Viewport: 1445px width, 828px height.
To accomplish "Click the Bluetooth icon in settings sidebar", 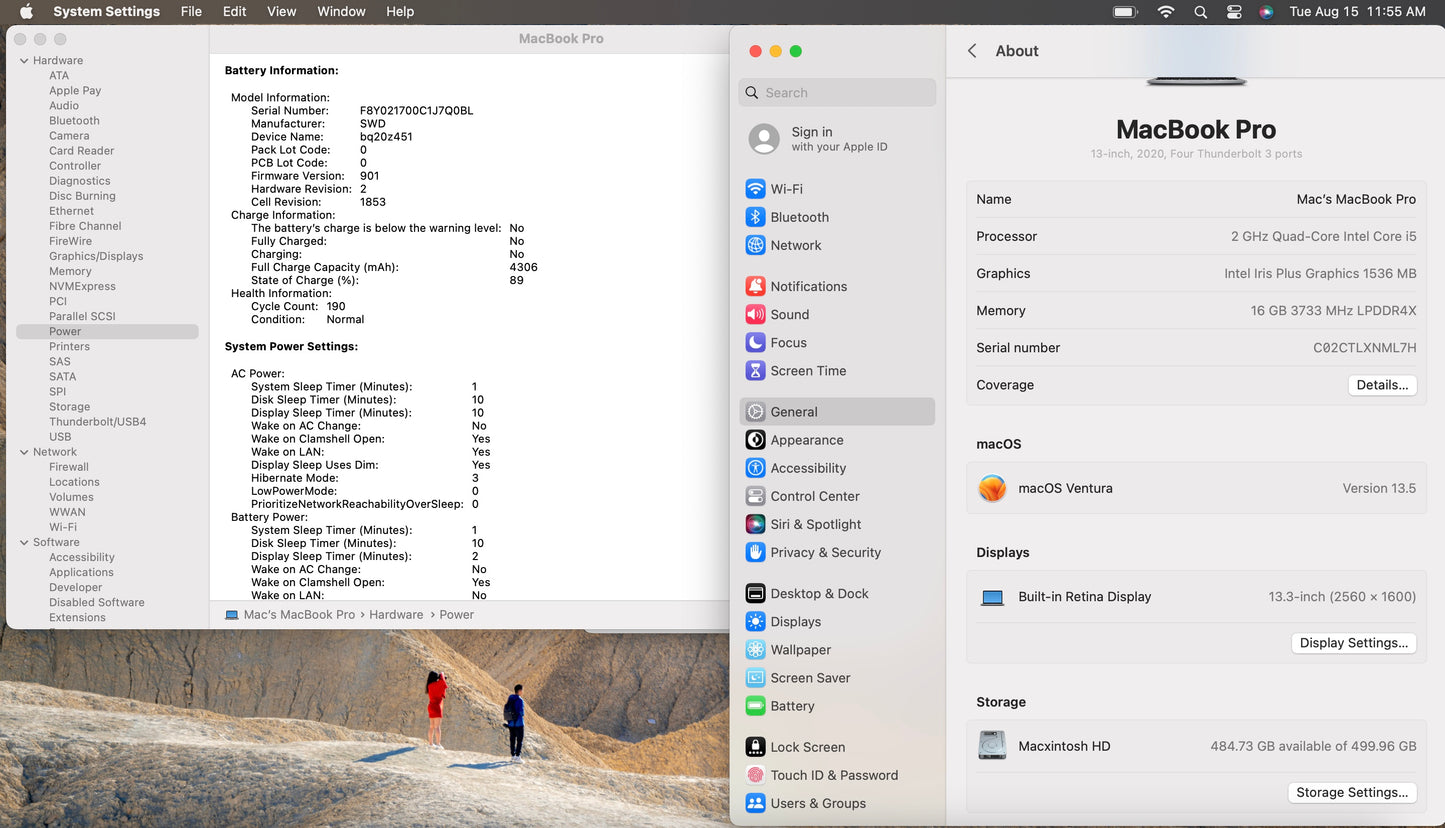I will click(755, 217).
